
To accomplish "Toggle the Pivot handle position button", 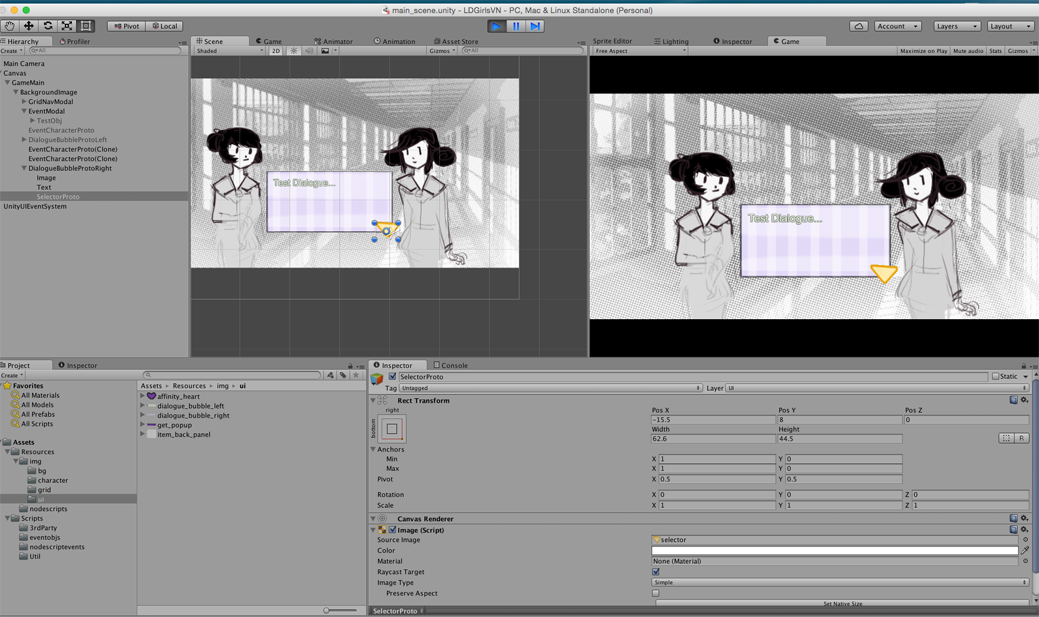I will [x=127, y=26].
